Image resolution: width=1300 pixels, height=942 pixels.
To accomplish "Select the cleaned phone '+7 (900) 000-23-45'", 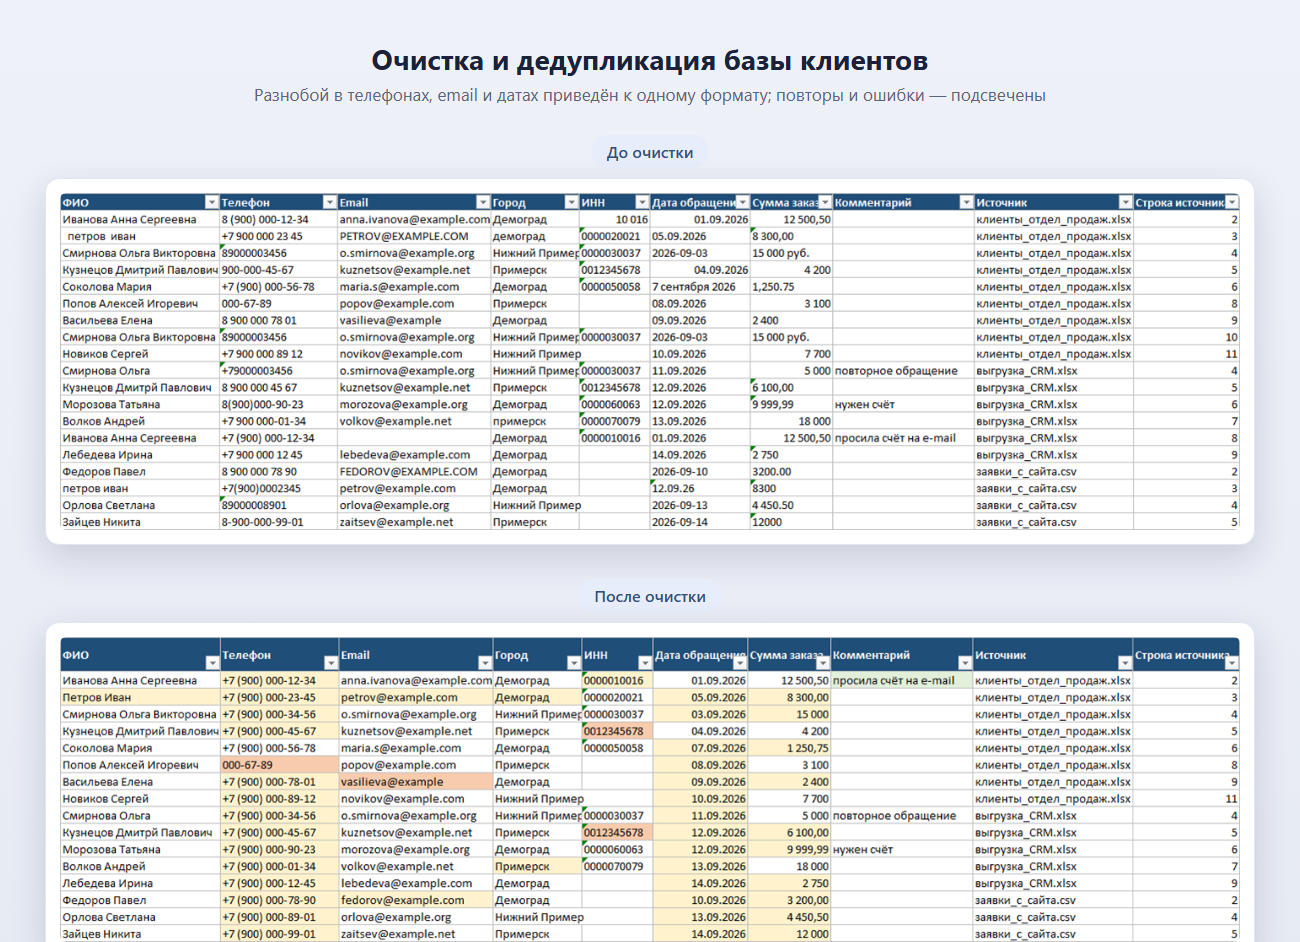I will click(x=280, y=698).
